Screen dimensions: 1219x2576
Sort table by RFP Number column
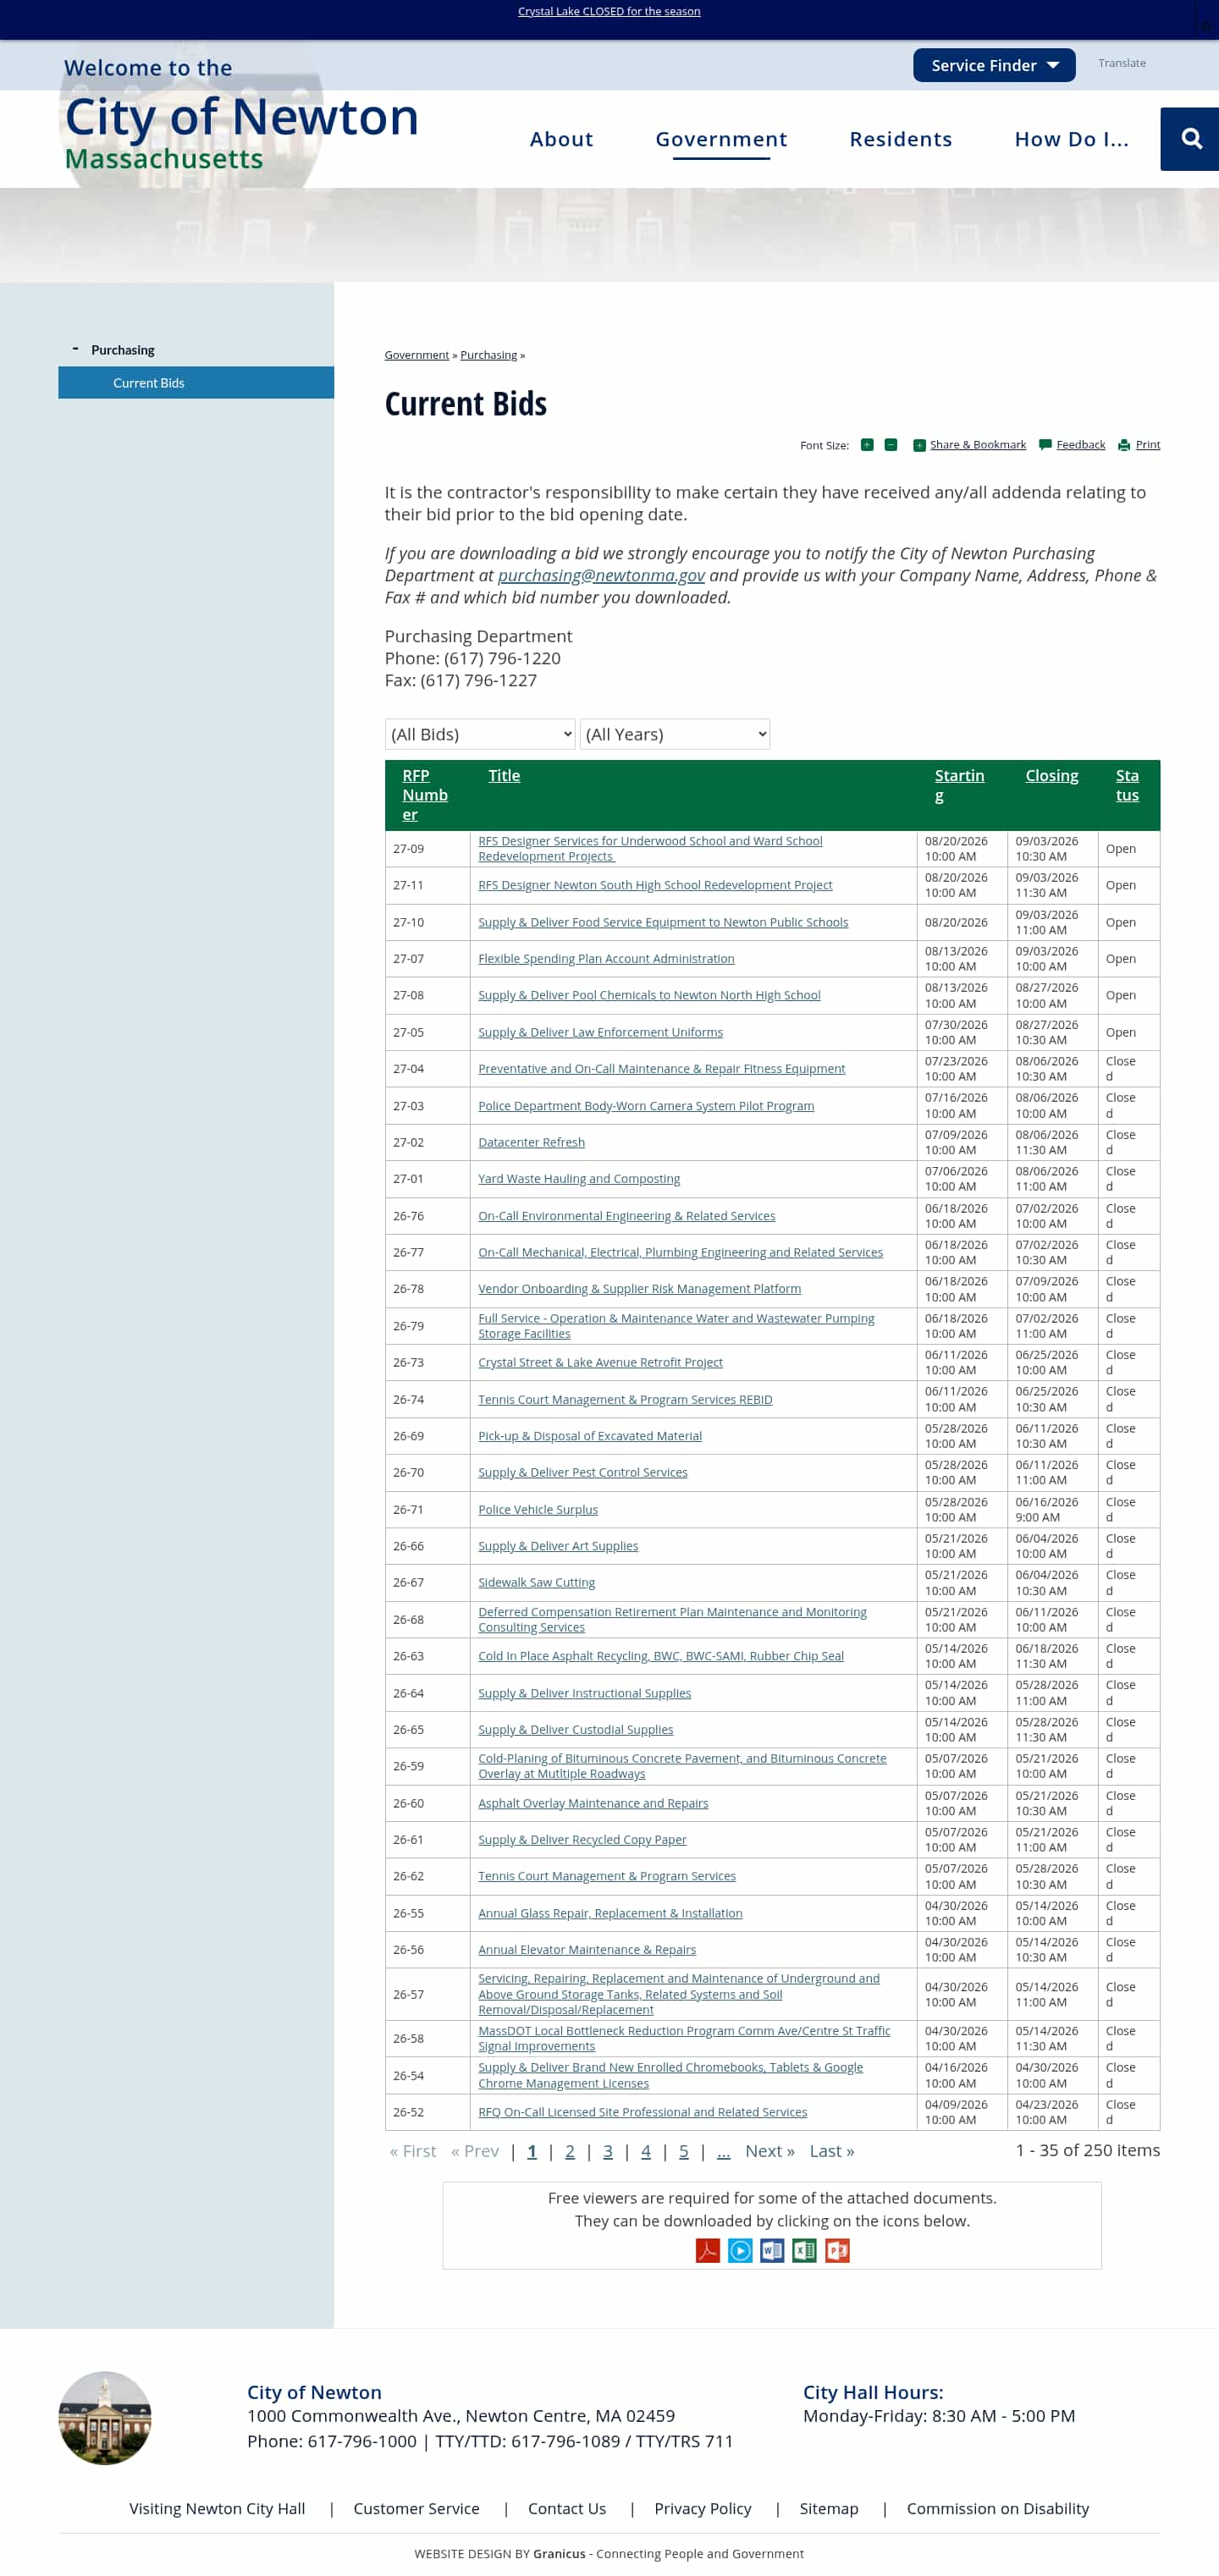coord(425,795)
